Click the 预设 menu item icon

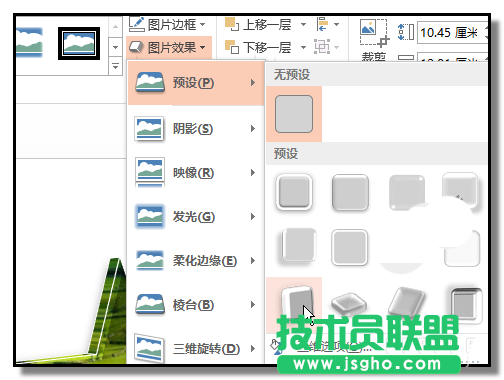coord(150,82)
